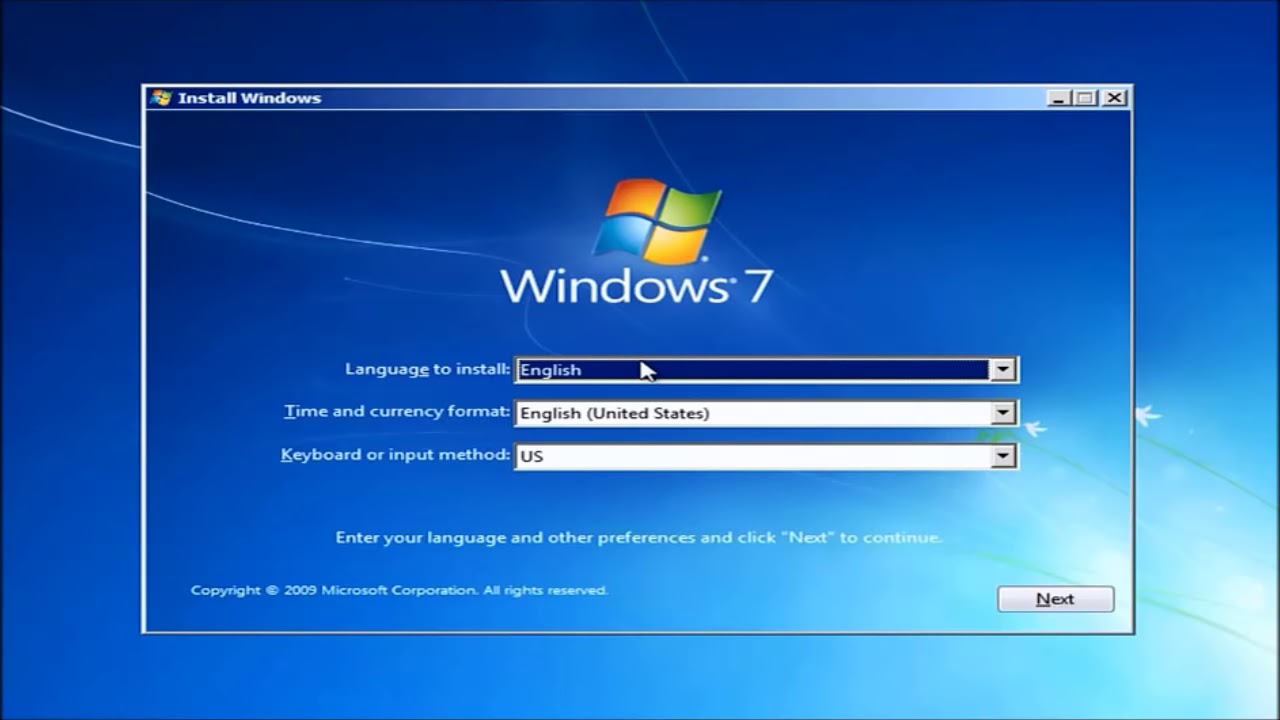The width and height of the screenshot is (1280, 720).
Task: Open the Time and currency format dropdown arrow
Action: tap(1002, 413)
